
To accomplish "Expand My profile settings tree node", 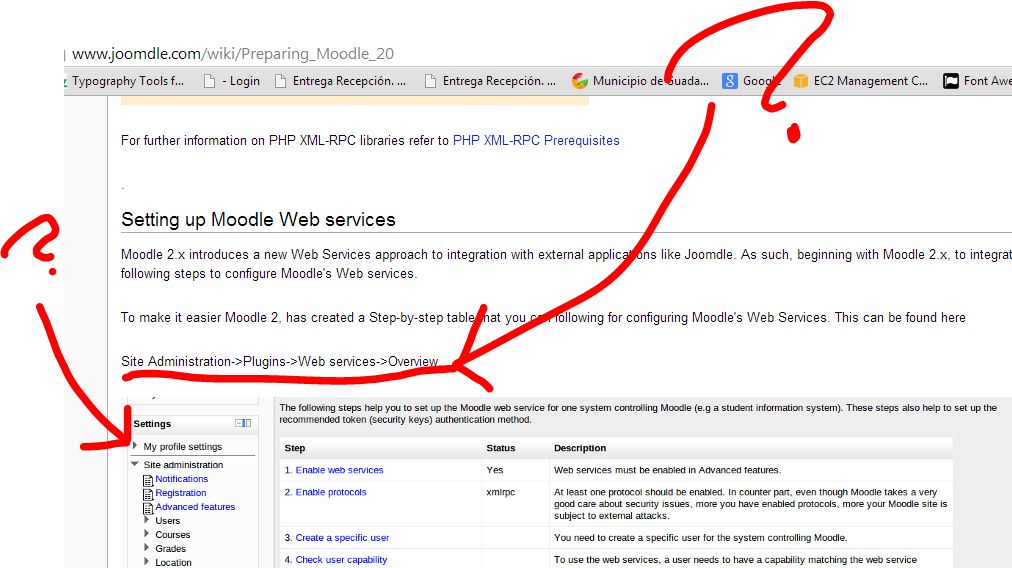I will tap(135, 446).
